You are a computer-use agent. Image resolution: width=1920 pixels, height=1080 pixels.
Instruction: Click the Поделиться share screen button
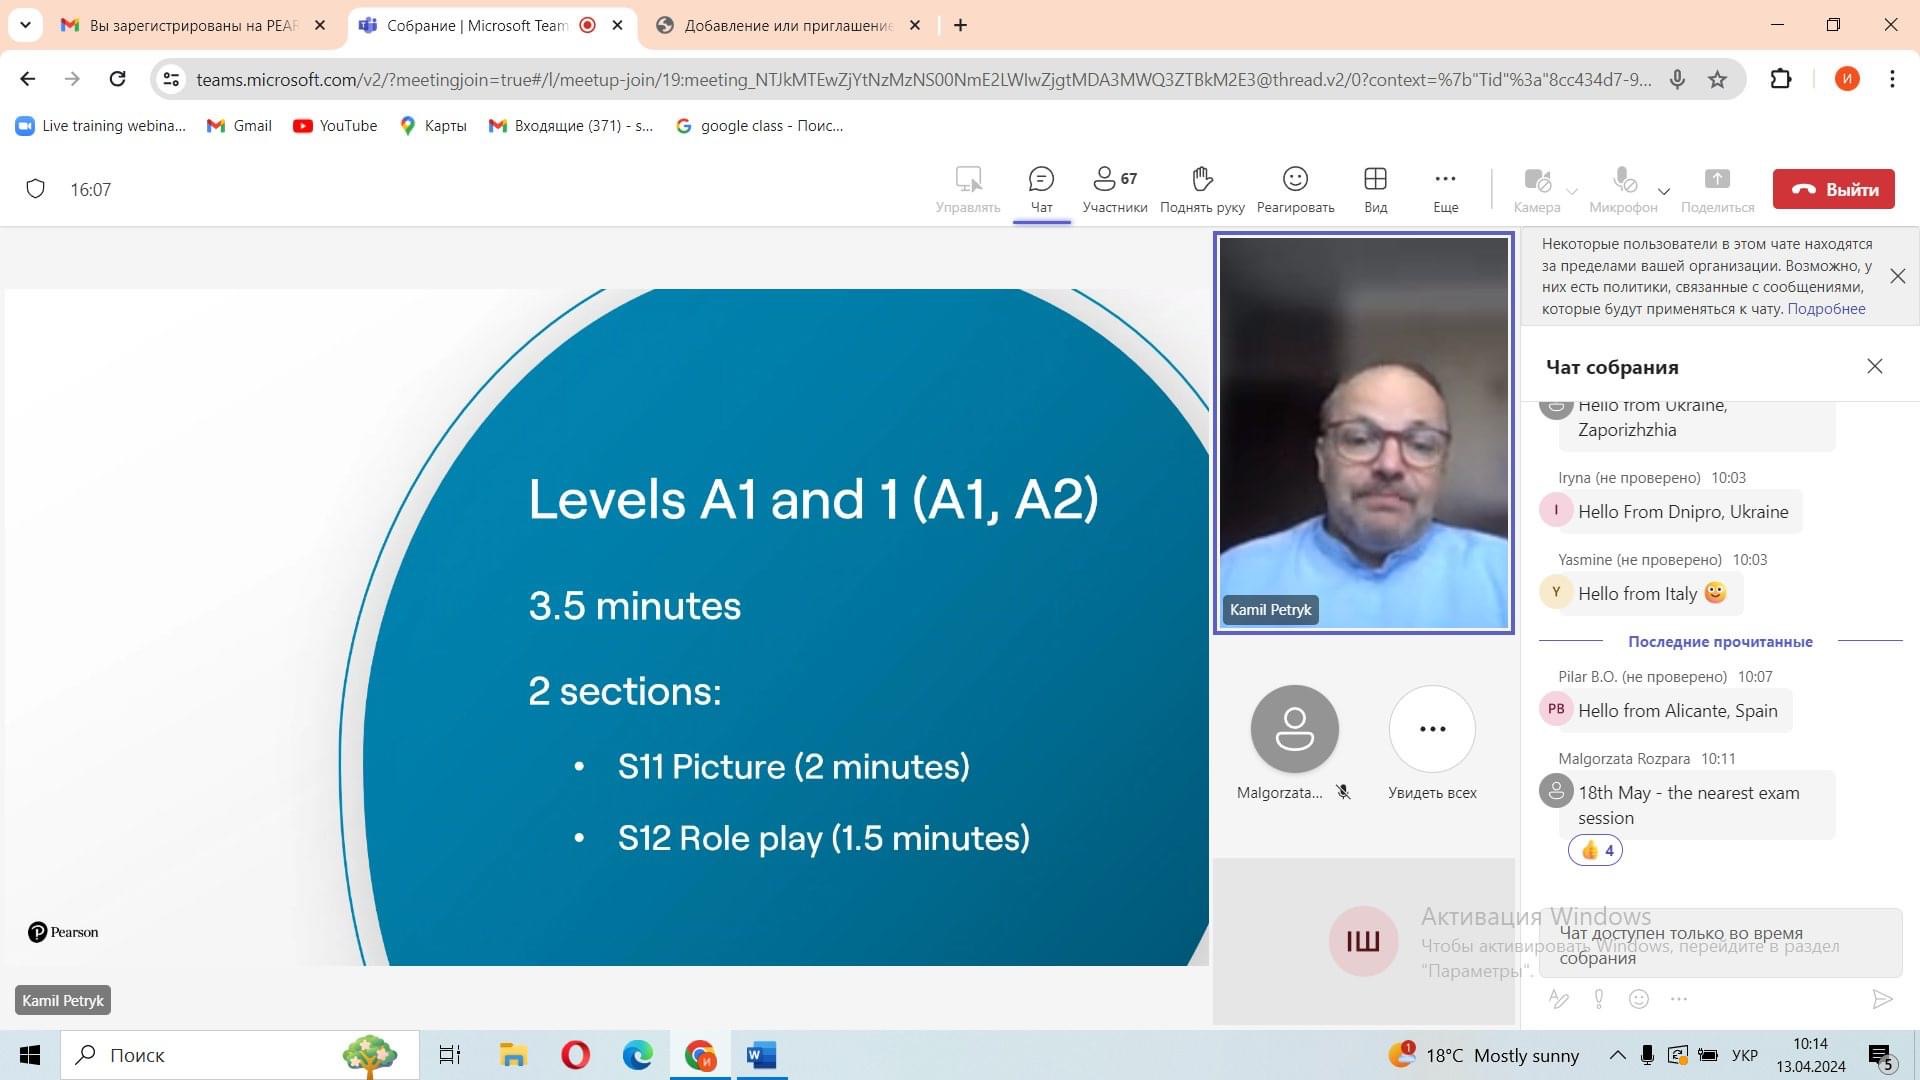pos(1717,190)
